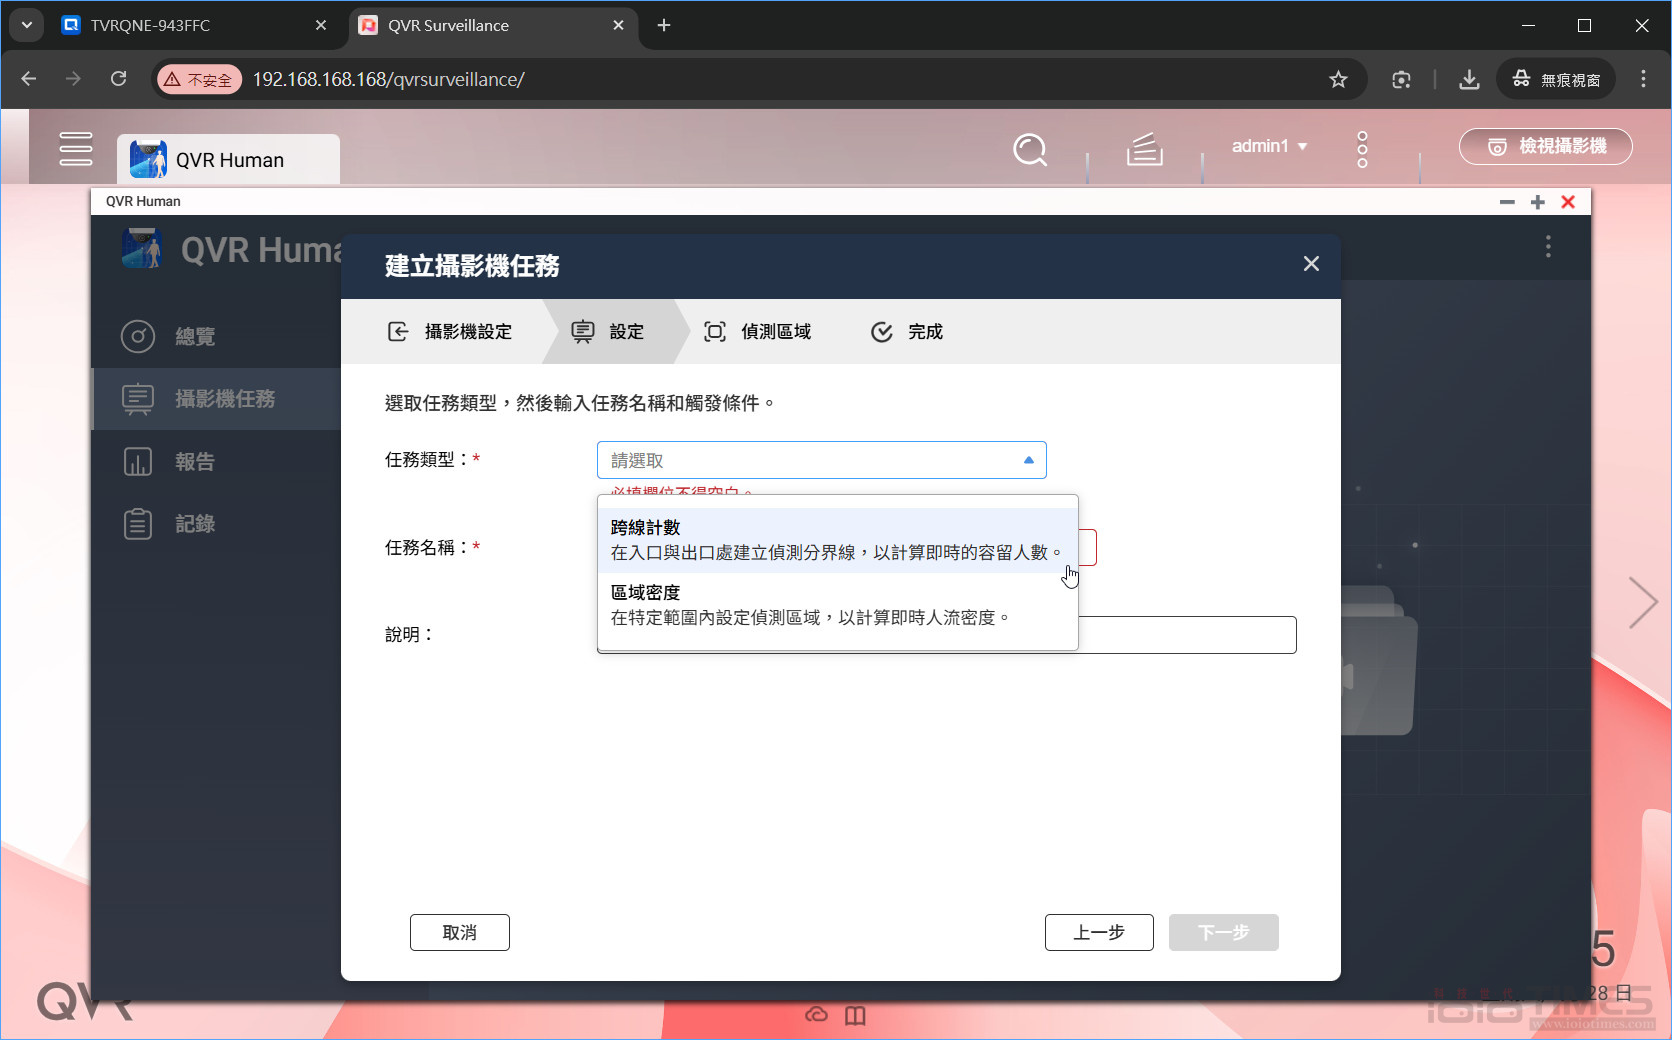Toggle incognito 無痕視窗 browser mode
The width and height of the screenshot is (1672, 1040).
click(x=1555, y=78)
